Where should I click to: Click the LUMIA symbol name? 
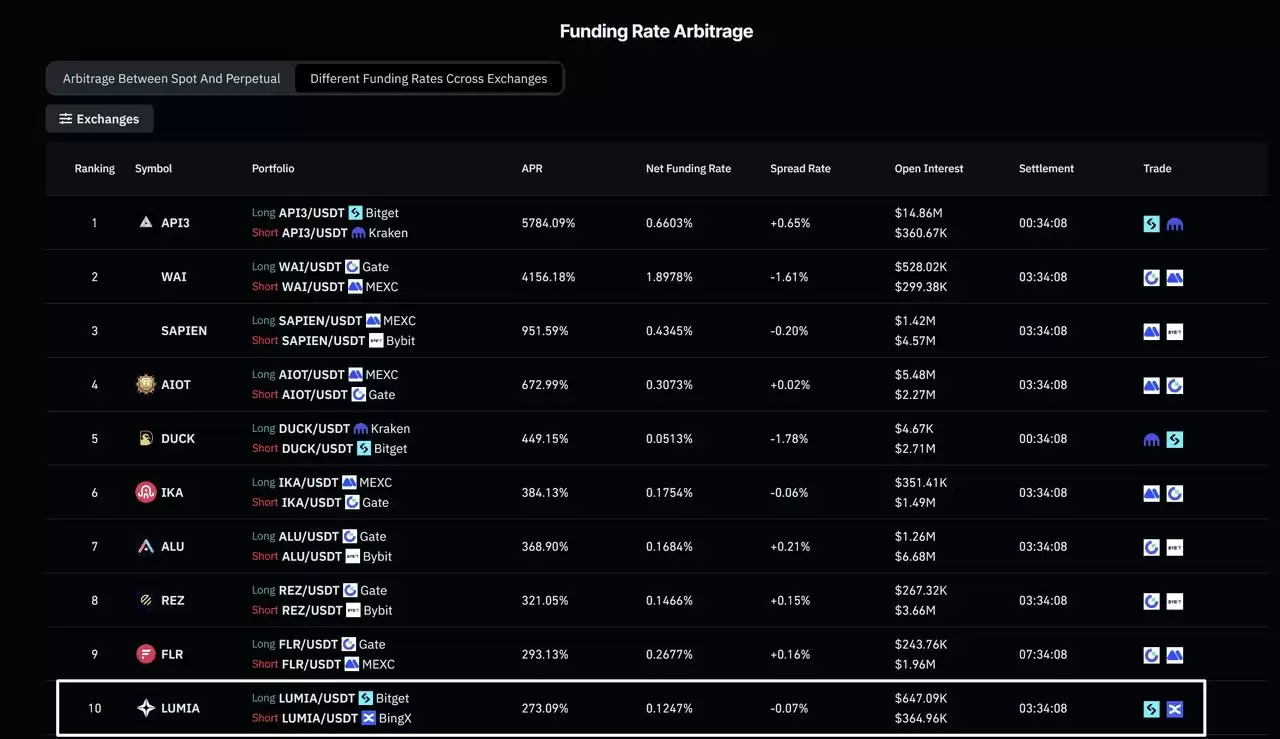180,709
